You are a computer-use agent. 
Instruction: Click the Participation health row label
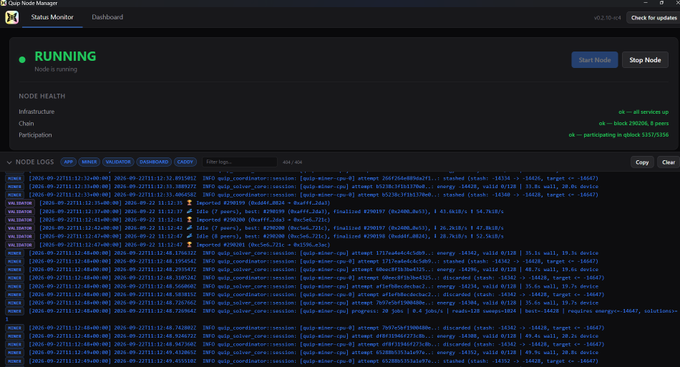click(x=35, y=135)
